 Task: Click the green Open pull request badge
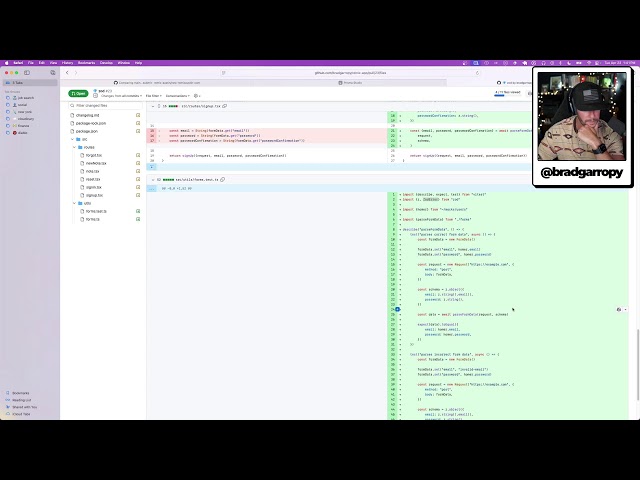click(x=78, y=93)
